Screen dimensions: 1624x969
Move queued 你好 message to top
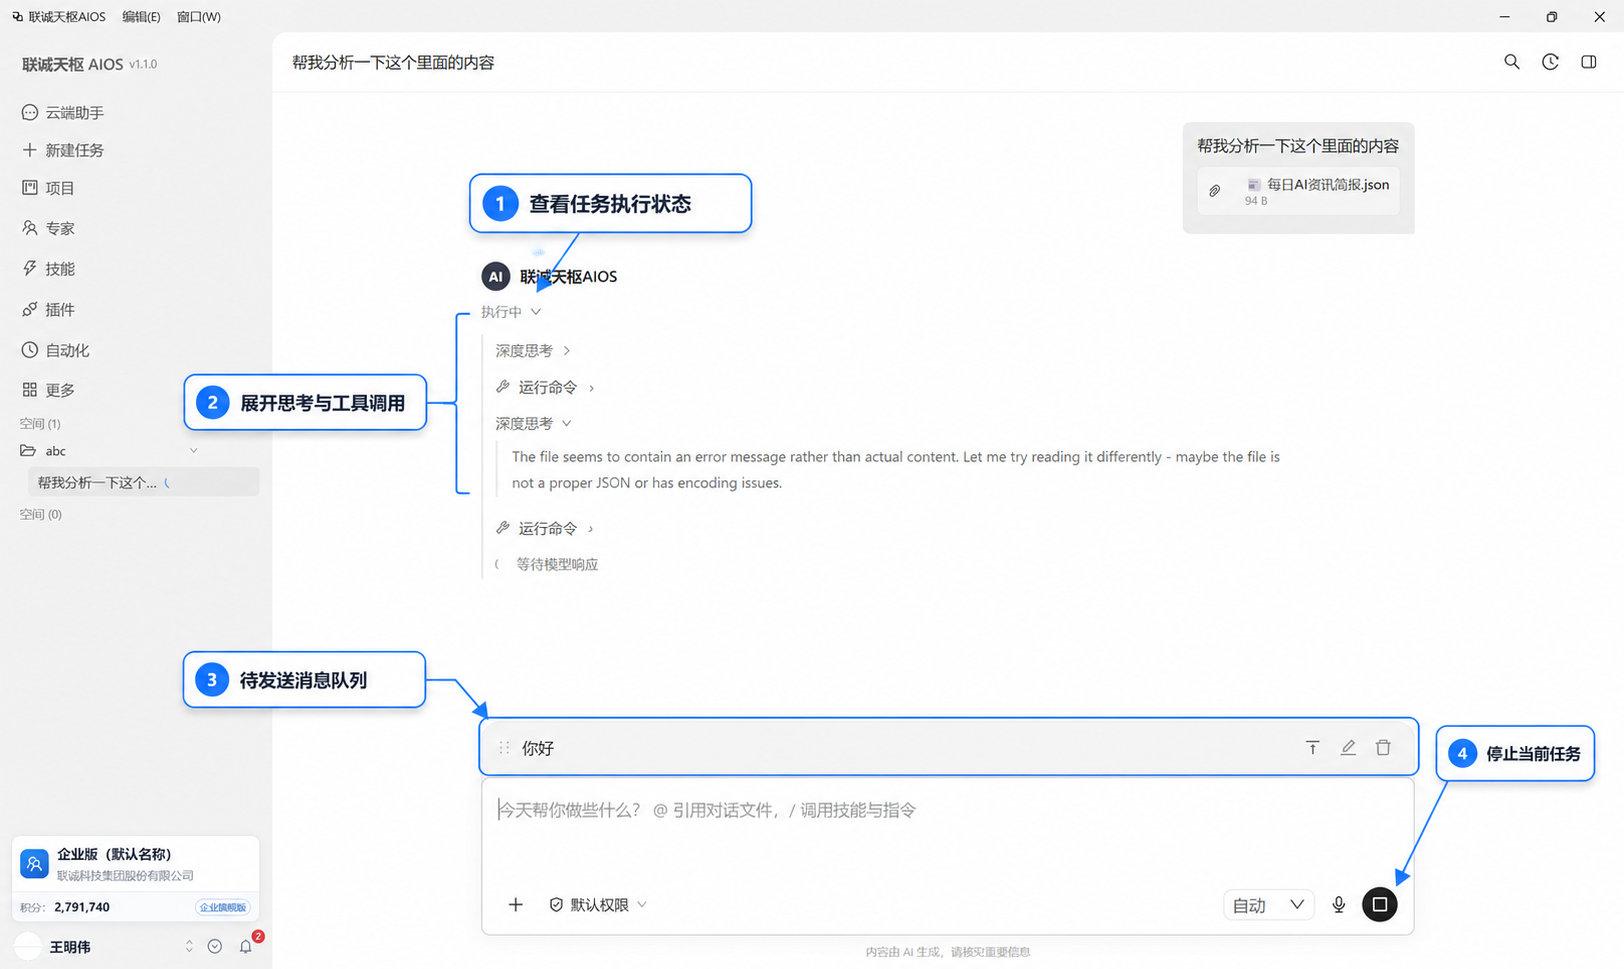coord(1313,747)
